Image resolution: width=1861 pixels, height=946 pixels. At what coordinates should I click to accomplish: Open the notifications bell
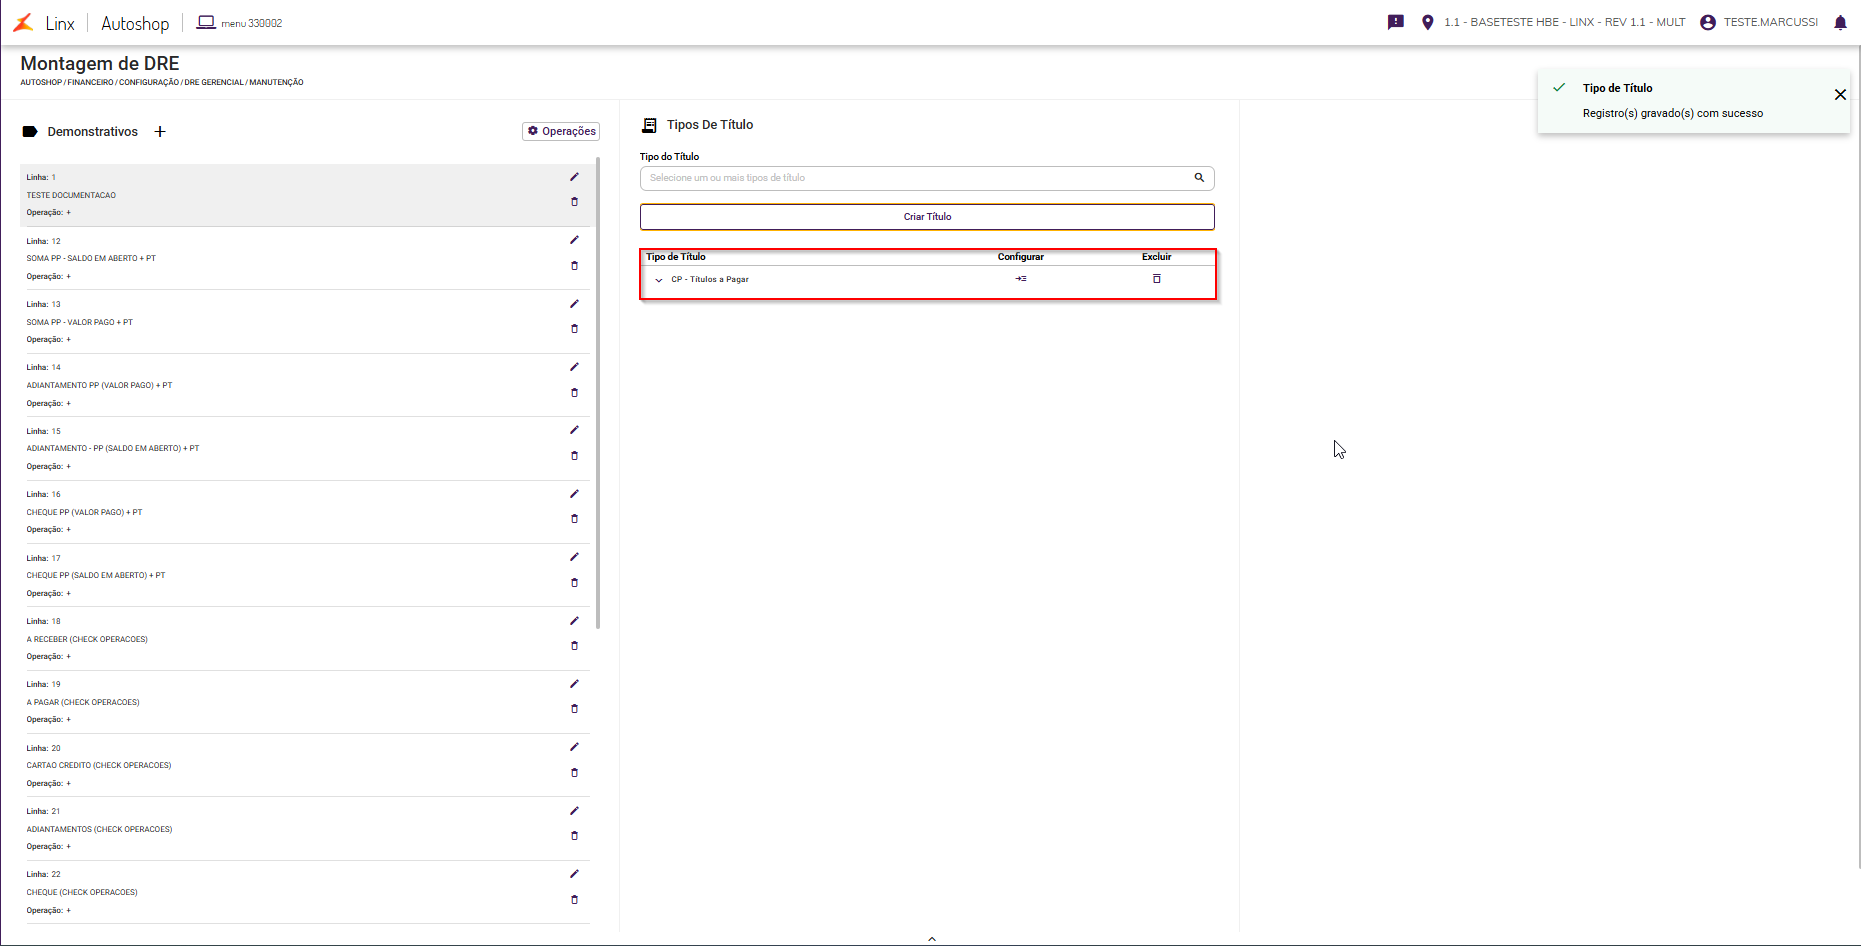(x=1840, y=22)
